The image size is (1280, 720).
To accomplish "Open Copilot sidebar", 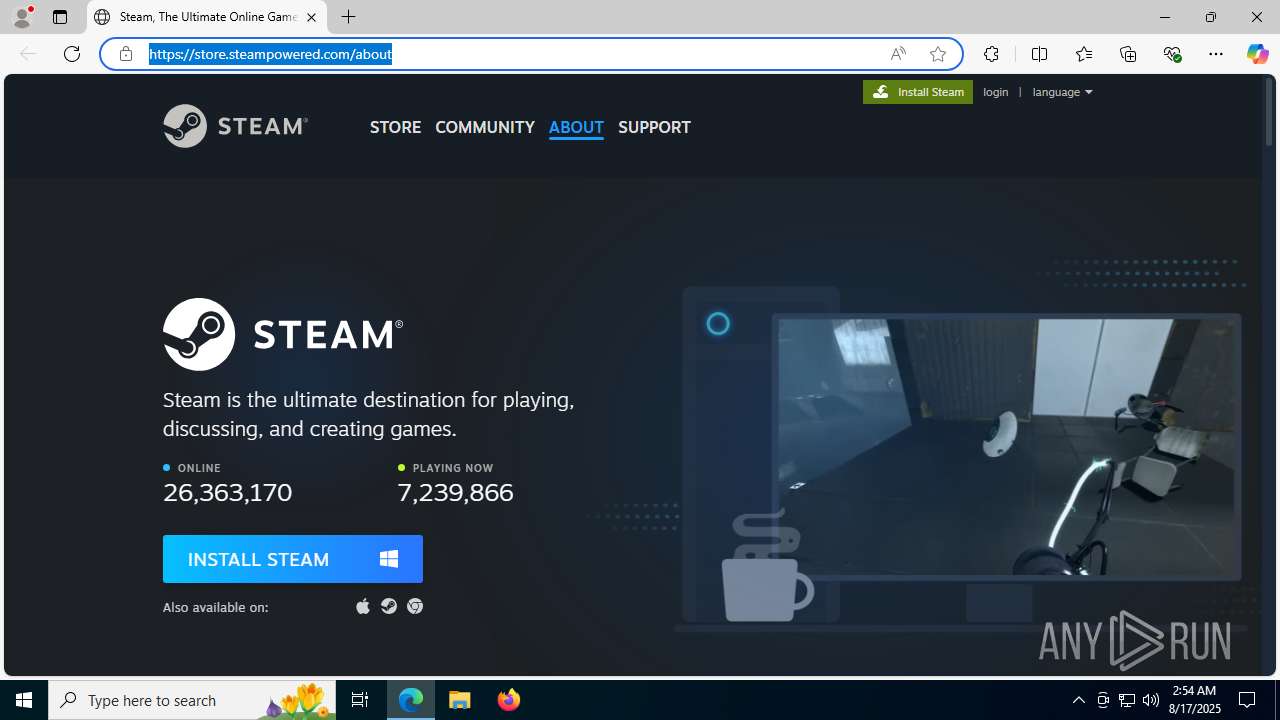I will (x=1257, y=54).
